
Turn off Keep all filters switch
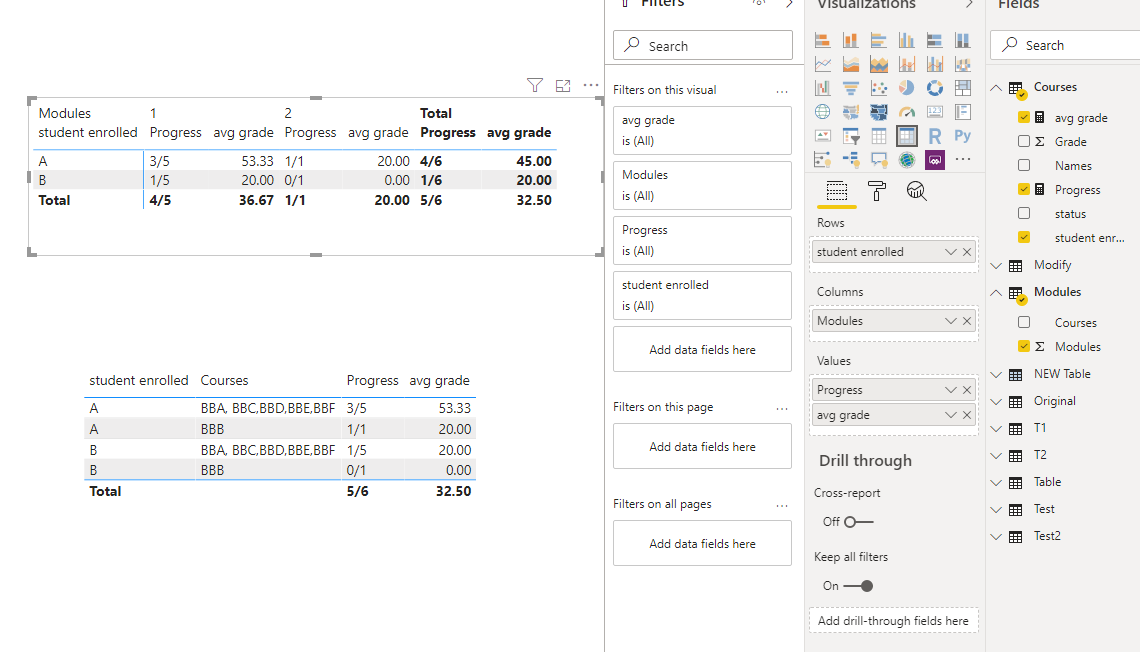click(858, 586)
